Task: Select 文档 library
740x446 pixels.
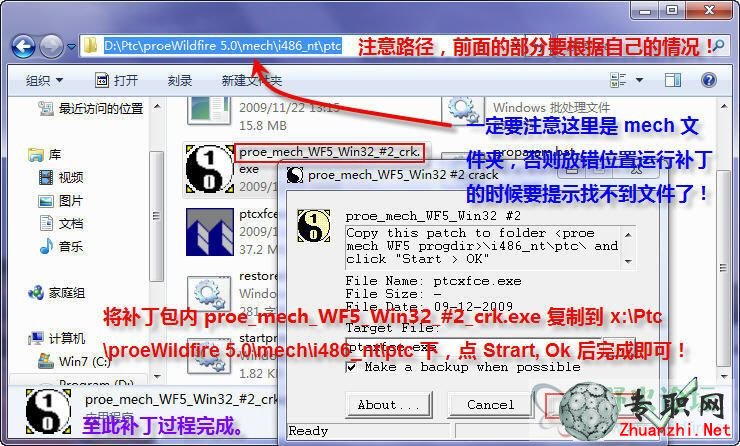Action: coord(61,223)
